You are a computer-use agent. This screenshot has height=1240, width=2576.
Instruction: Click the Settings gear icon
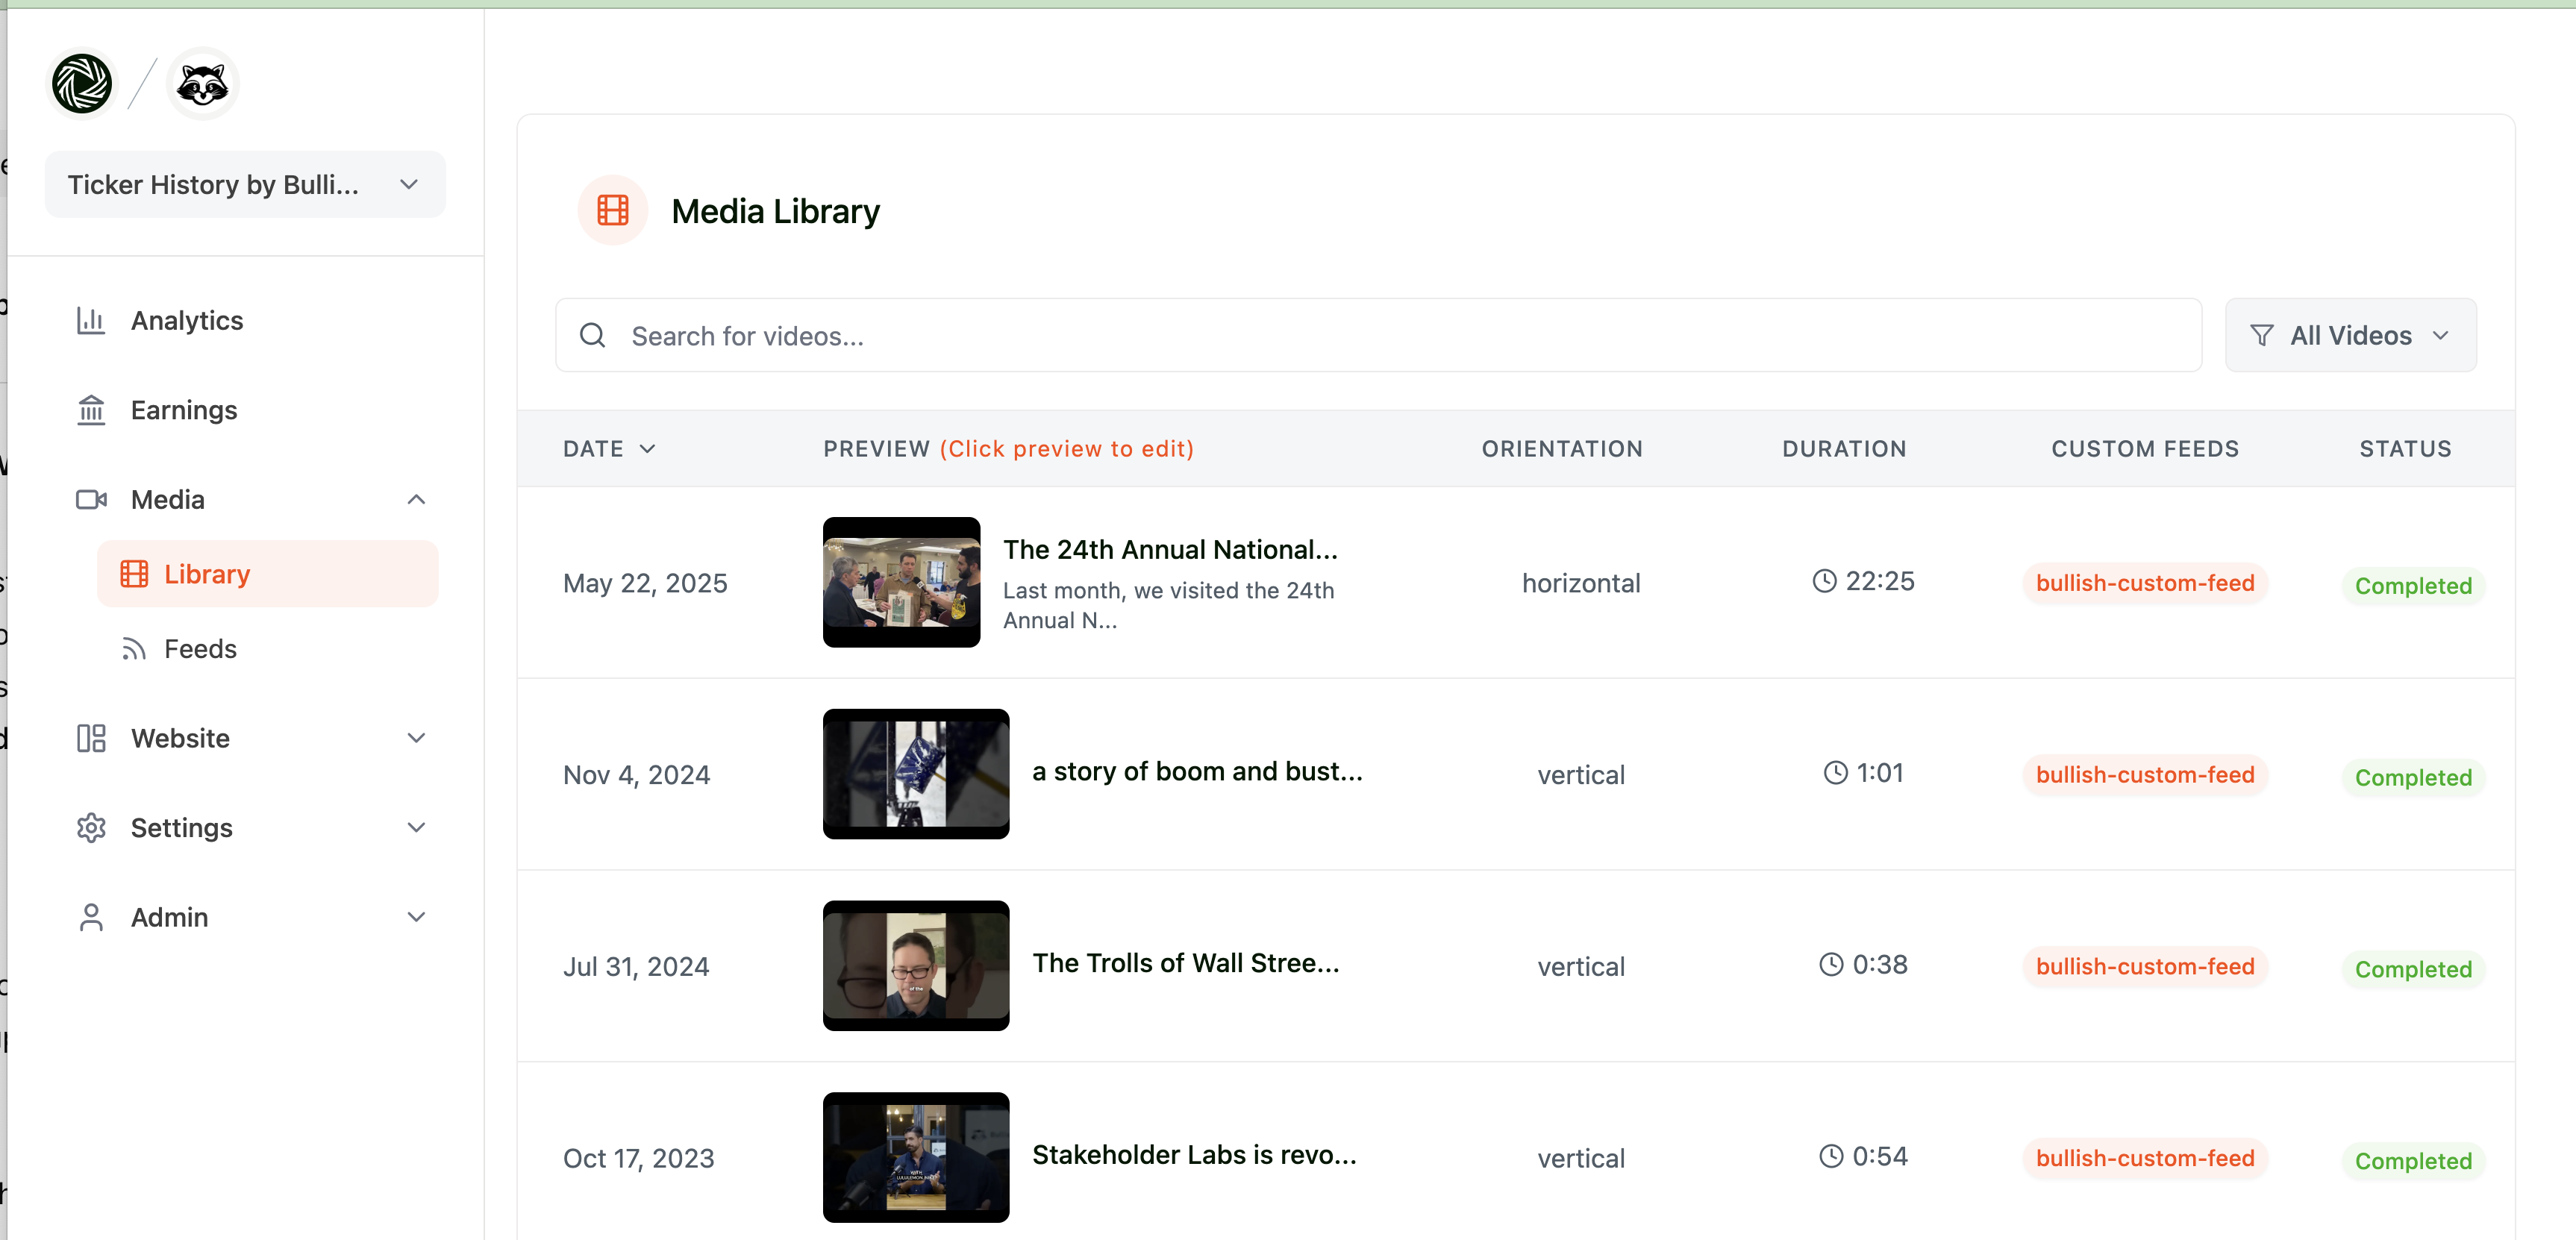pyautogui.click(x=91, y=828)
